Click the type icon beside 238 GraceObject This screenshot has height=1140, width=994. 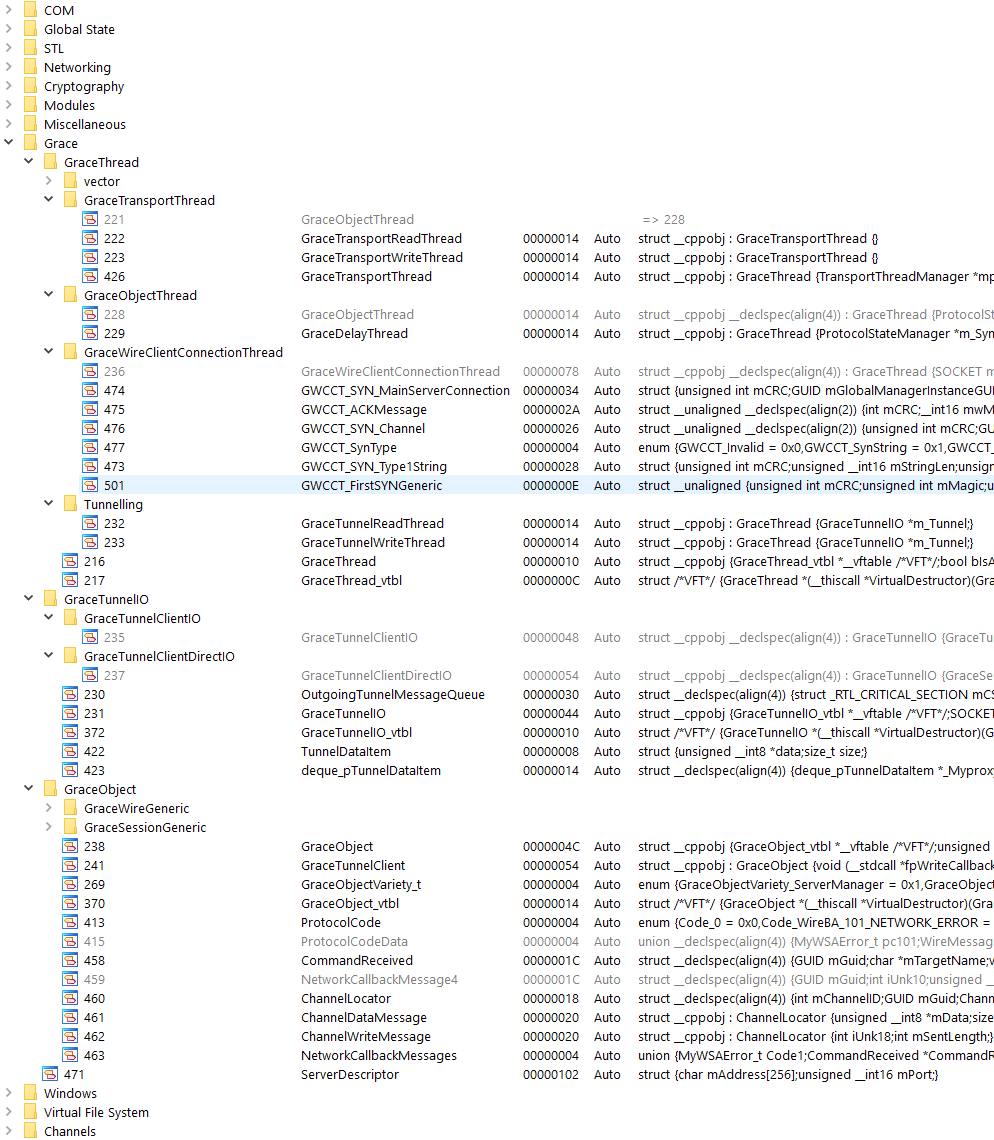click(70, 846)
